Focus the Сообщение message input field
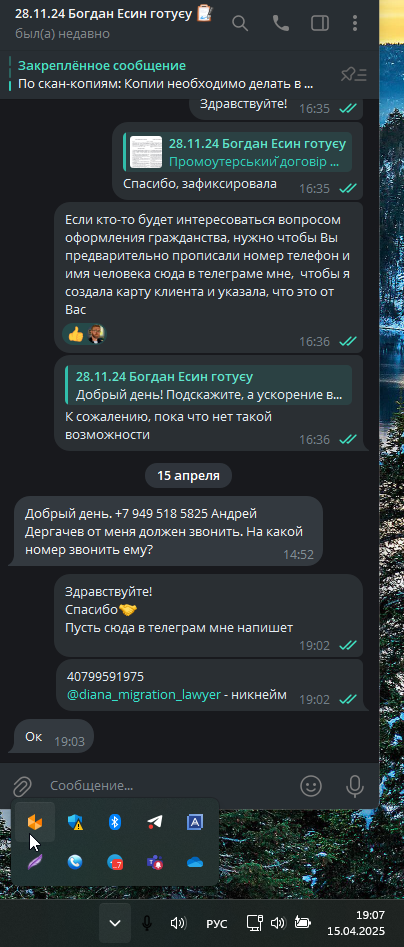Image resolution: width=404 pixels, height=947 pixels. 169,786
